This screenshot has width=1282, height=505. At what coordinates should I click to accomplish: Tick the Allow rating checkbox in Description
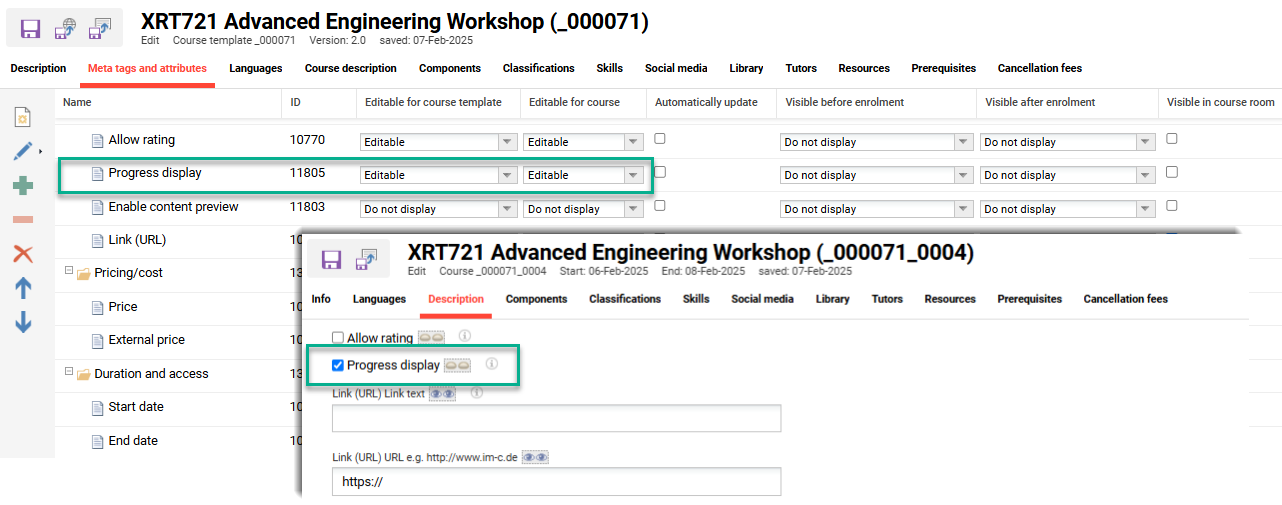338,338
